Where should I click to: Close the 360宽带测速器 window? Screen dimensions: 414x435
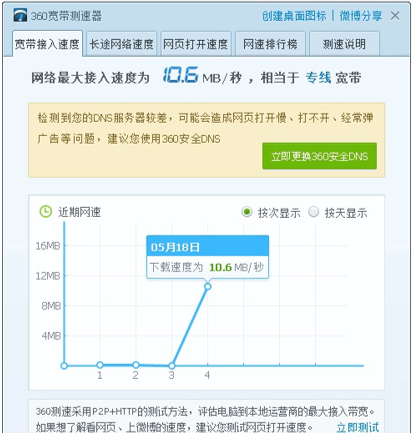point(395,16)
